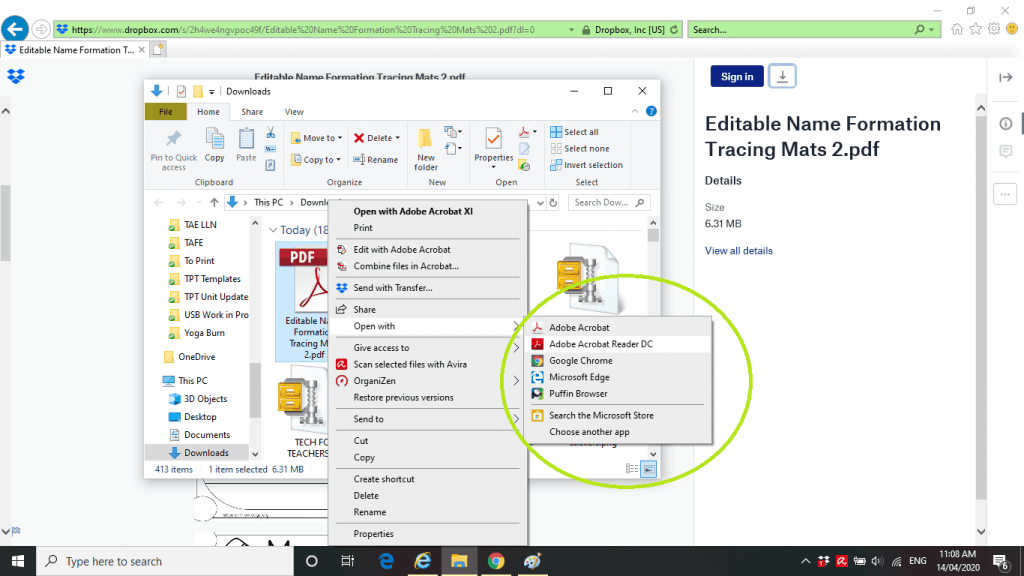
Task: Choose Adobe Acrobat Reader DC from submenu
Action: (x=618, y=344)
